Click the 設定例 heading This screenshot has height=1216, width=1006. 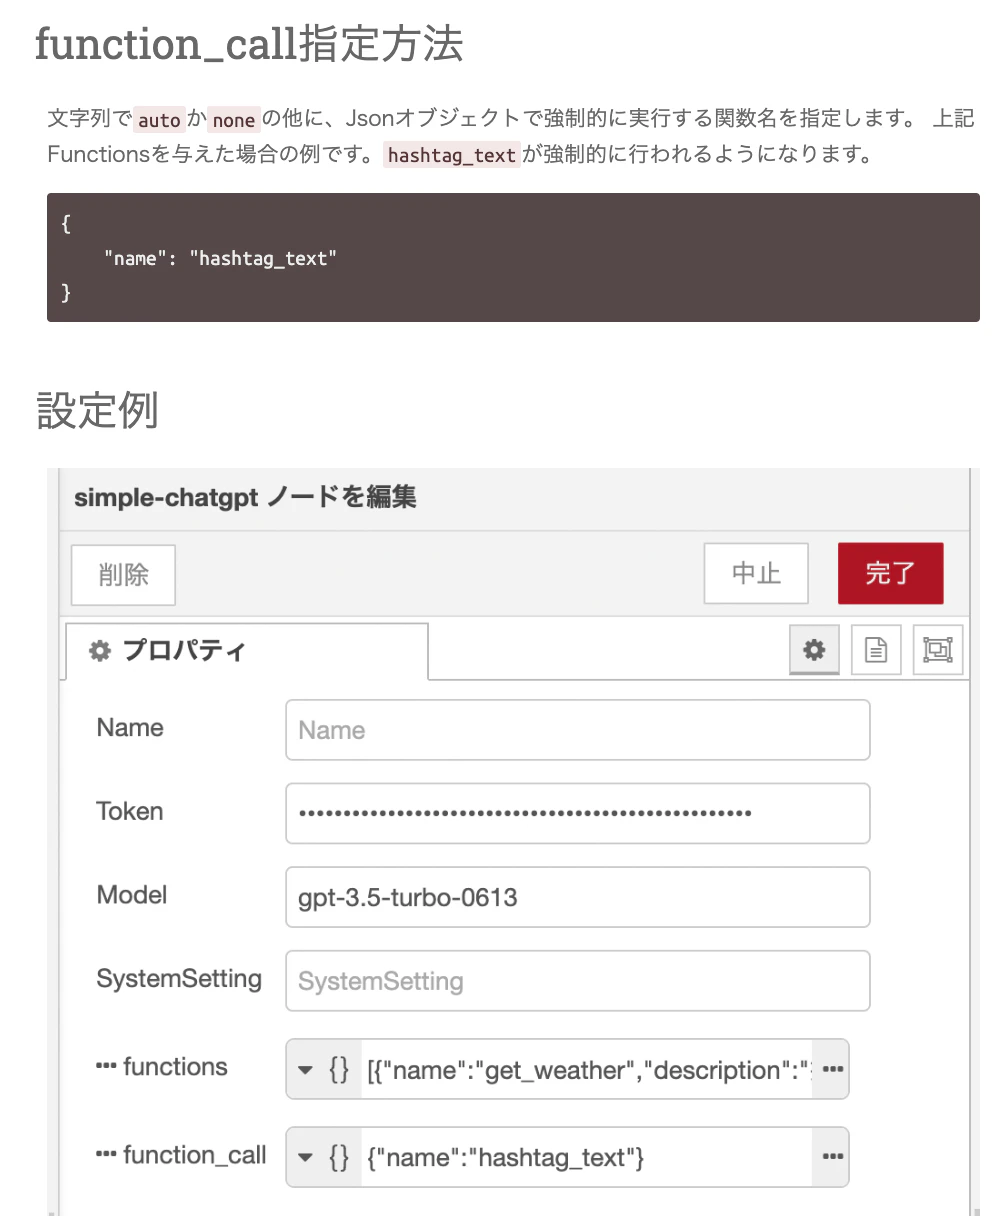97,410
